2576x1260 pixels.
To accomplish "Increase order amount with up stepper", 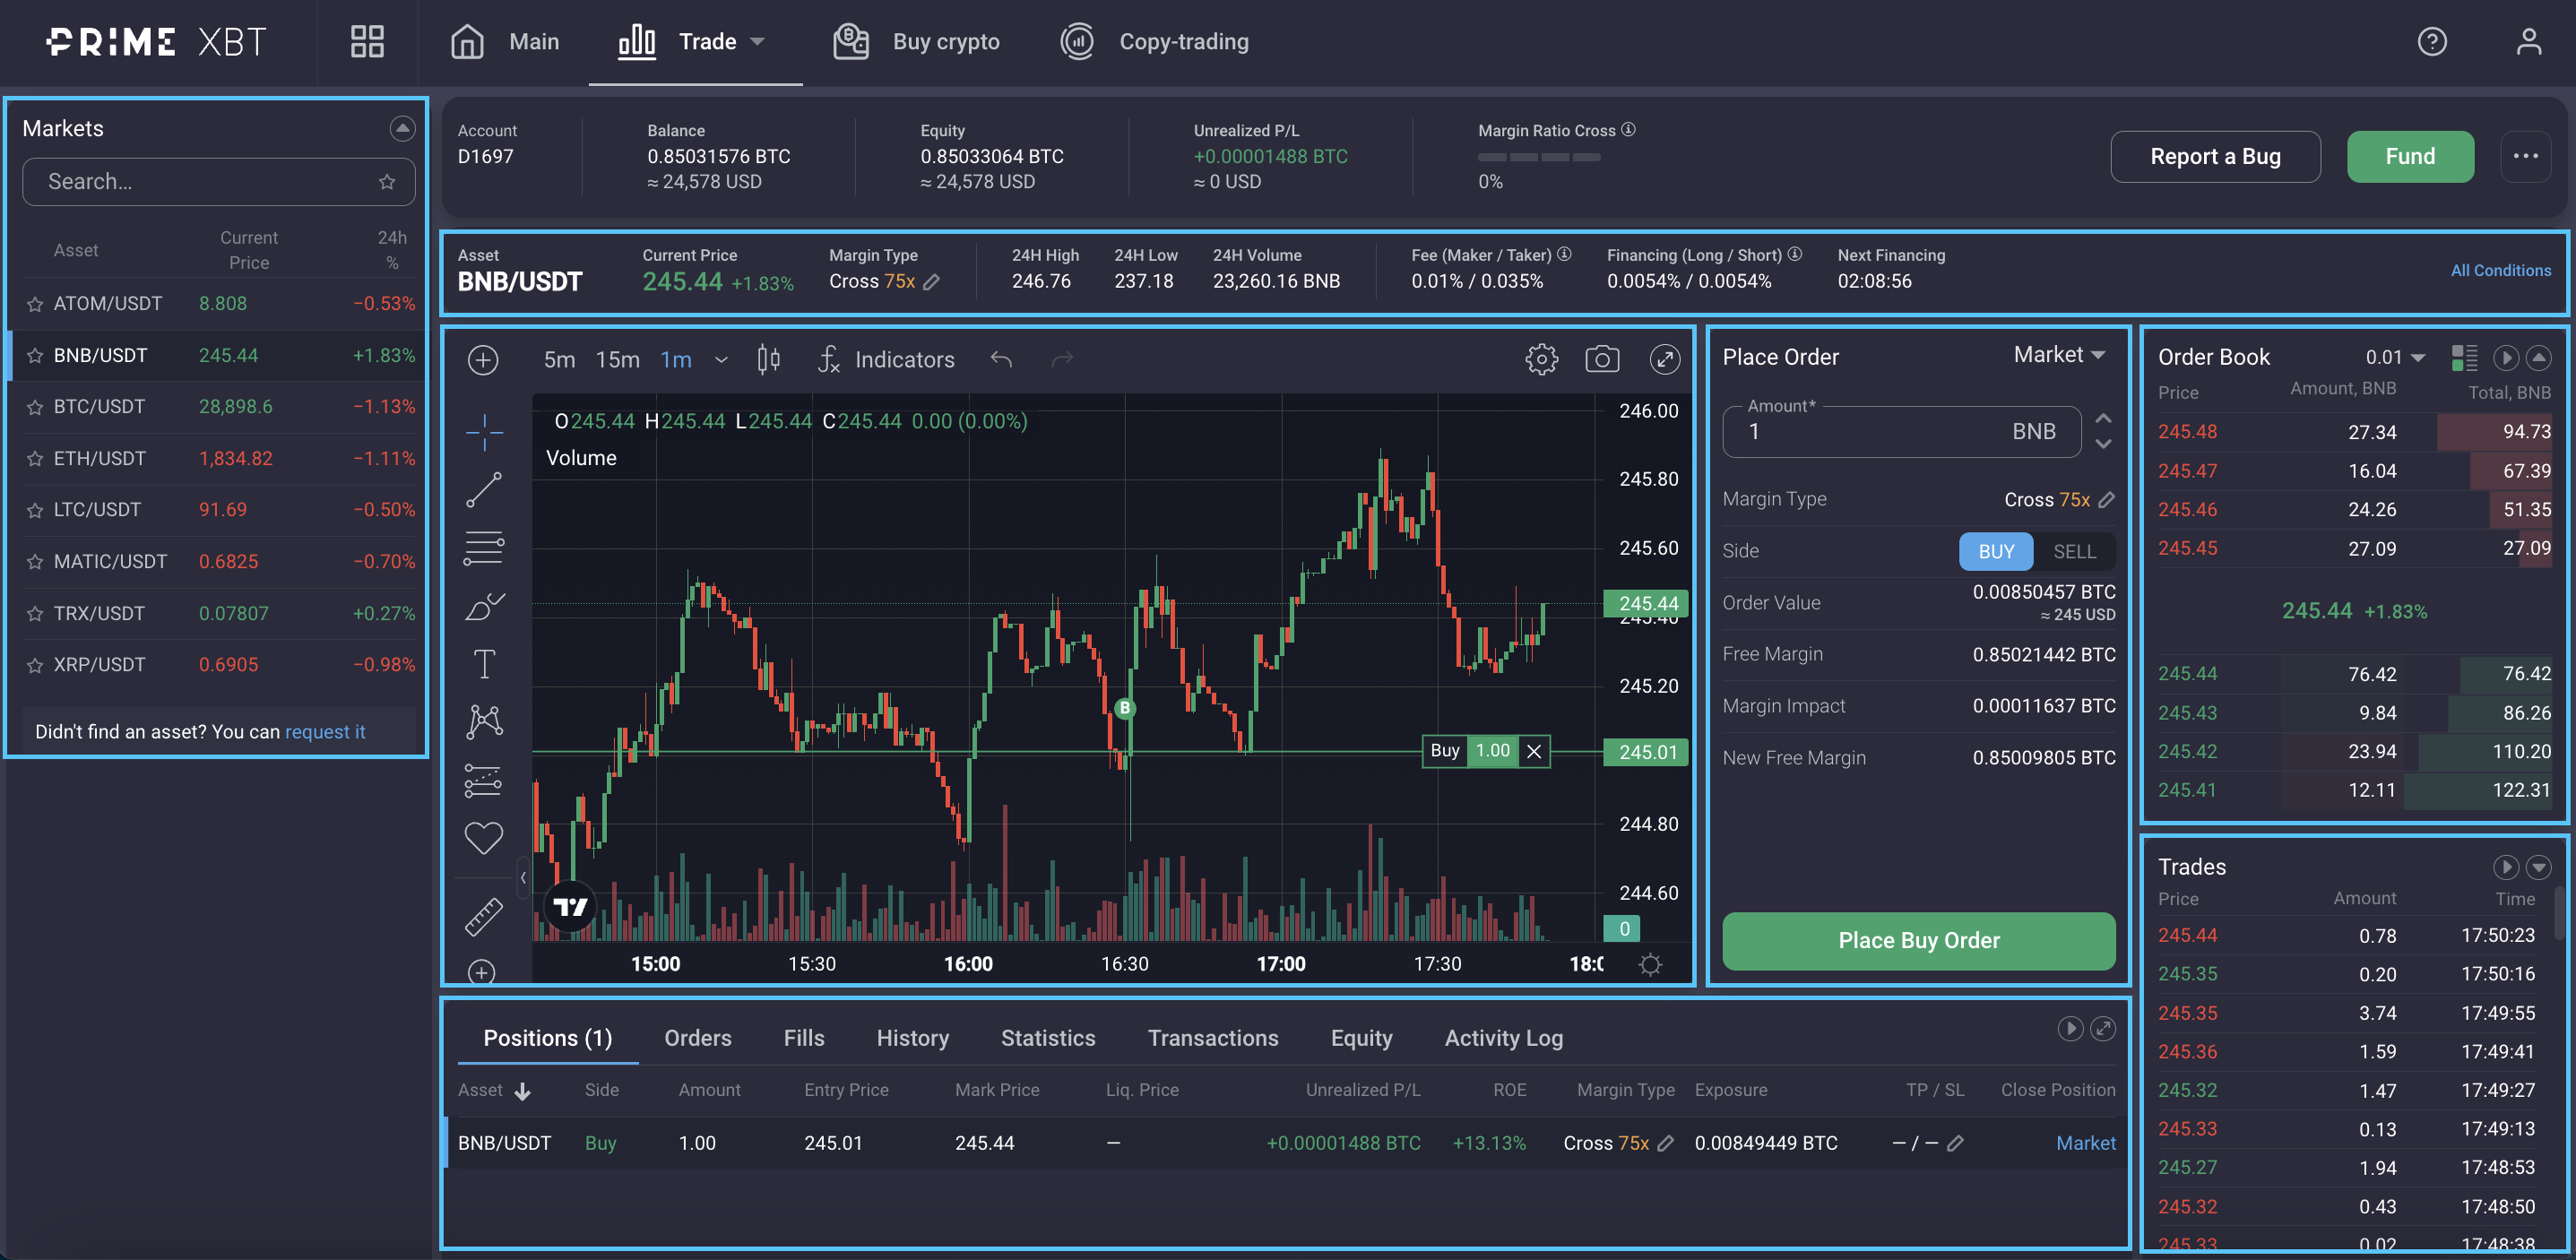I will click(x=2103, y=418).
